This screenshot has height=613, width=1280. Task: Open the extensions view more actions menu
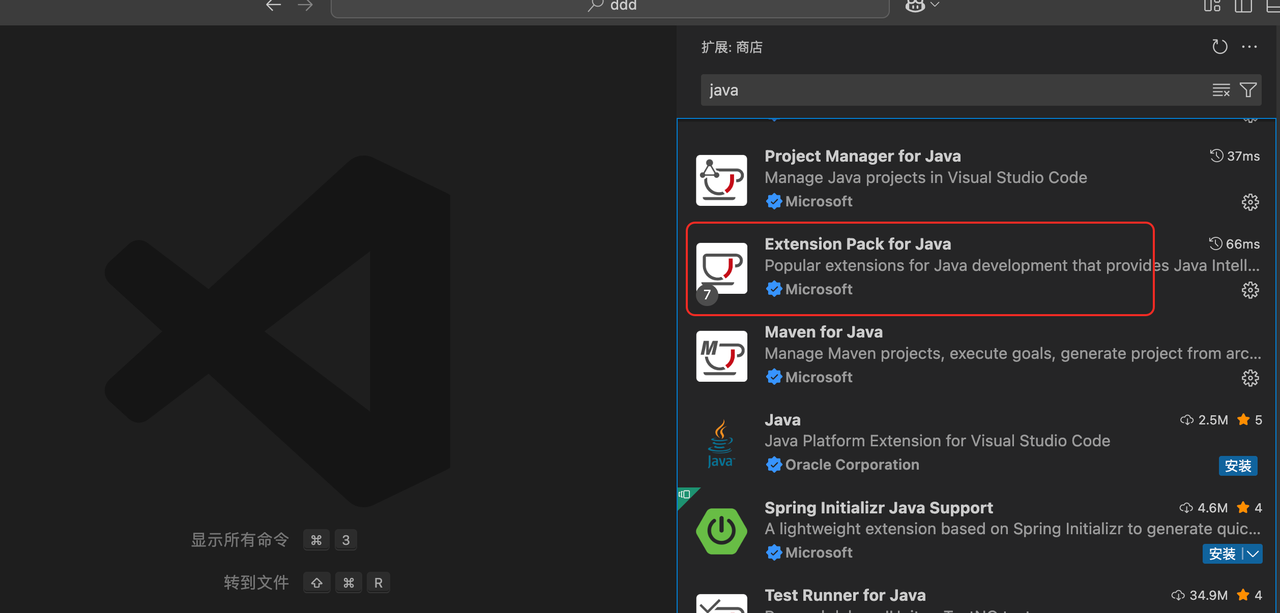[1249, 47]
